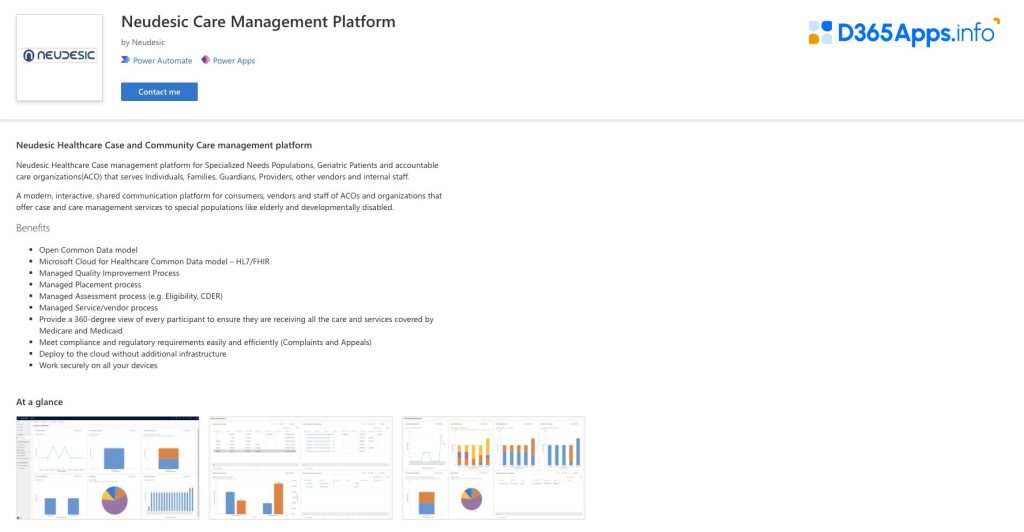The width and height of the screenshot is (1024, 532).
Task: Click the 'At a glance' heading
Action: pos(39,402)
